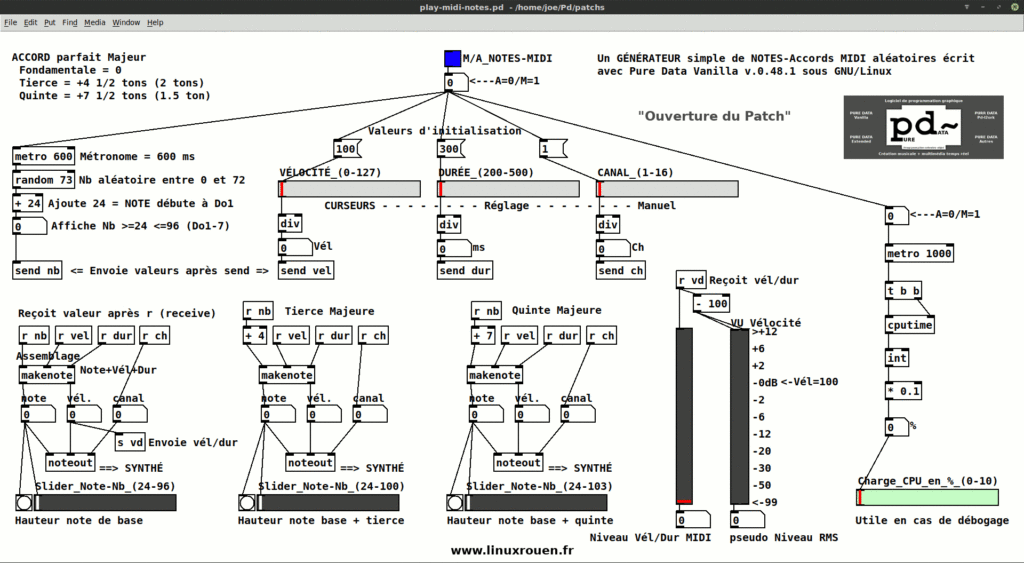Open the Window menu
This screenshot has width=1024, height=563.
click(126, 22)
